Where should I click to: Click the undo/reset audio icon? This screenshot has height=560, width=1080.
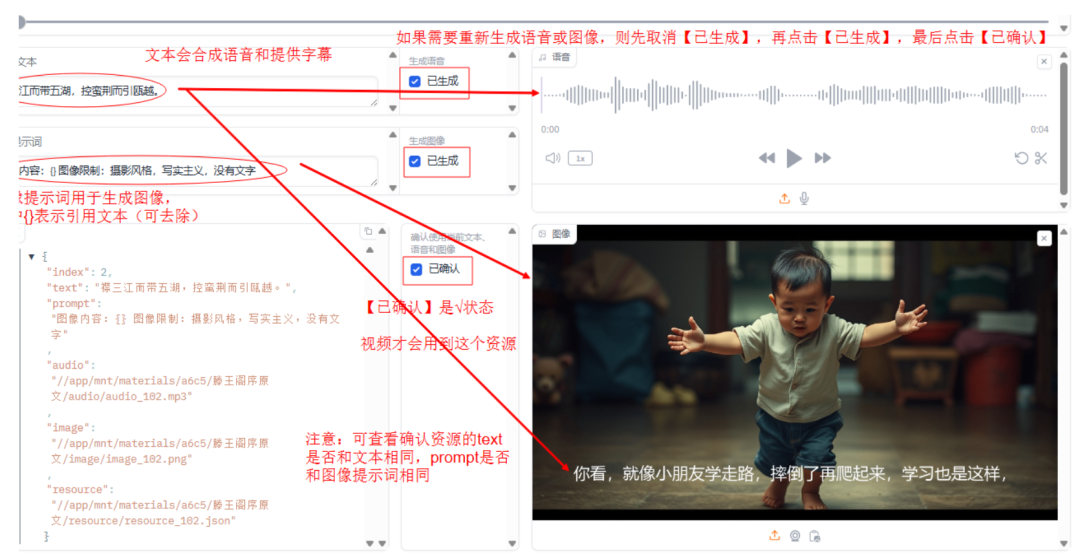tap(1021, 158)
